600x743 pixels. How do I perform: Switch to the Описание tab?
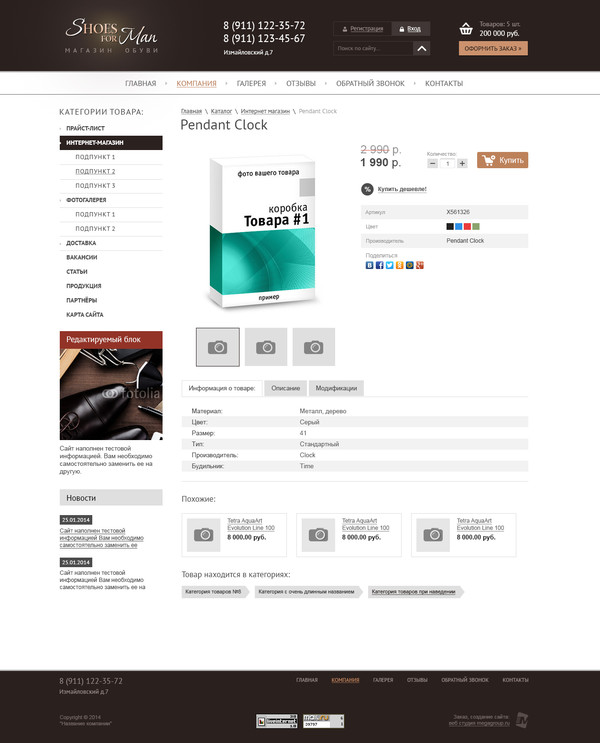pyautogui.click(x=285, y=388)
